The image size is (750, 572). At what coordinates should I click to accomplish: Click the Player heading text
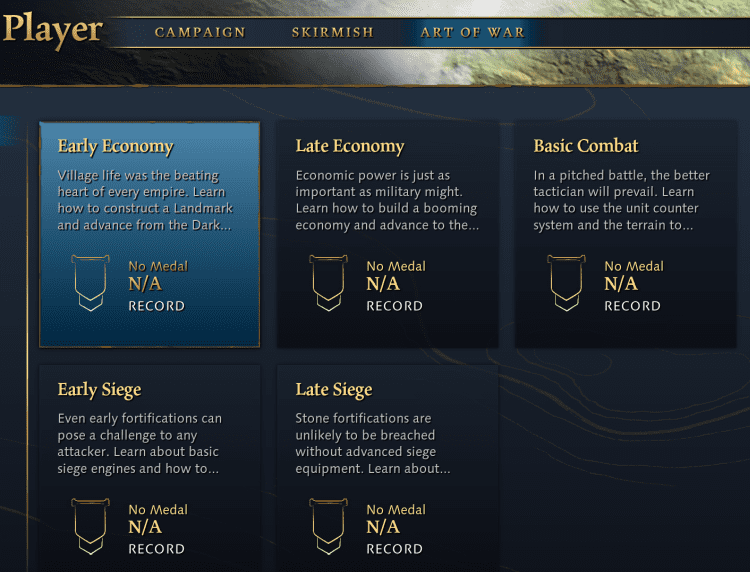(53, 30)
